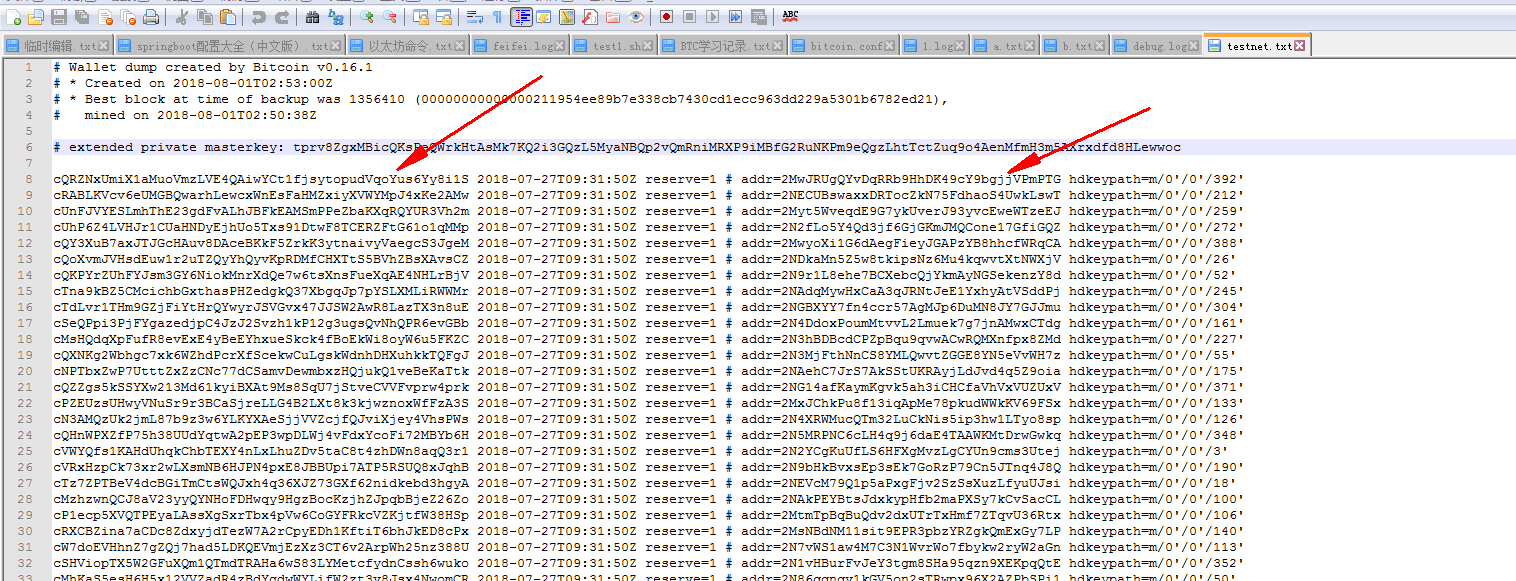Screen dimensions: 1516x581
Task: Cut the selected text
Action: tap(182, 17)
